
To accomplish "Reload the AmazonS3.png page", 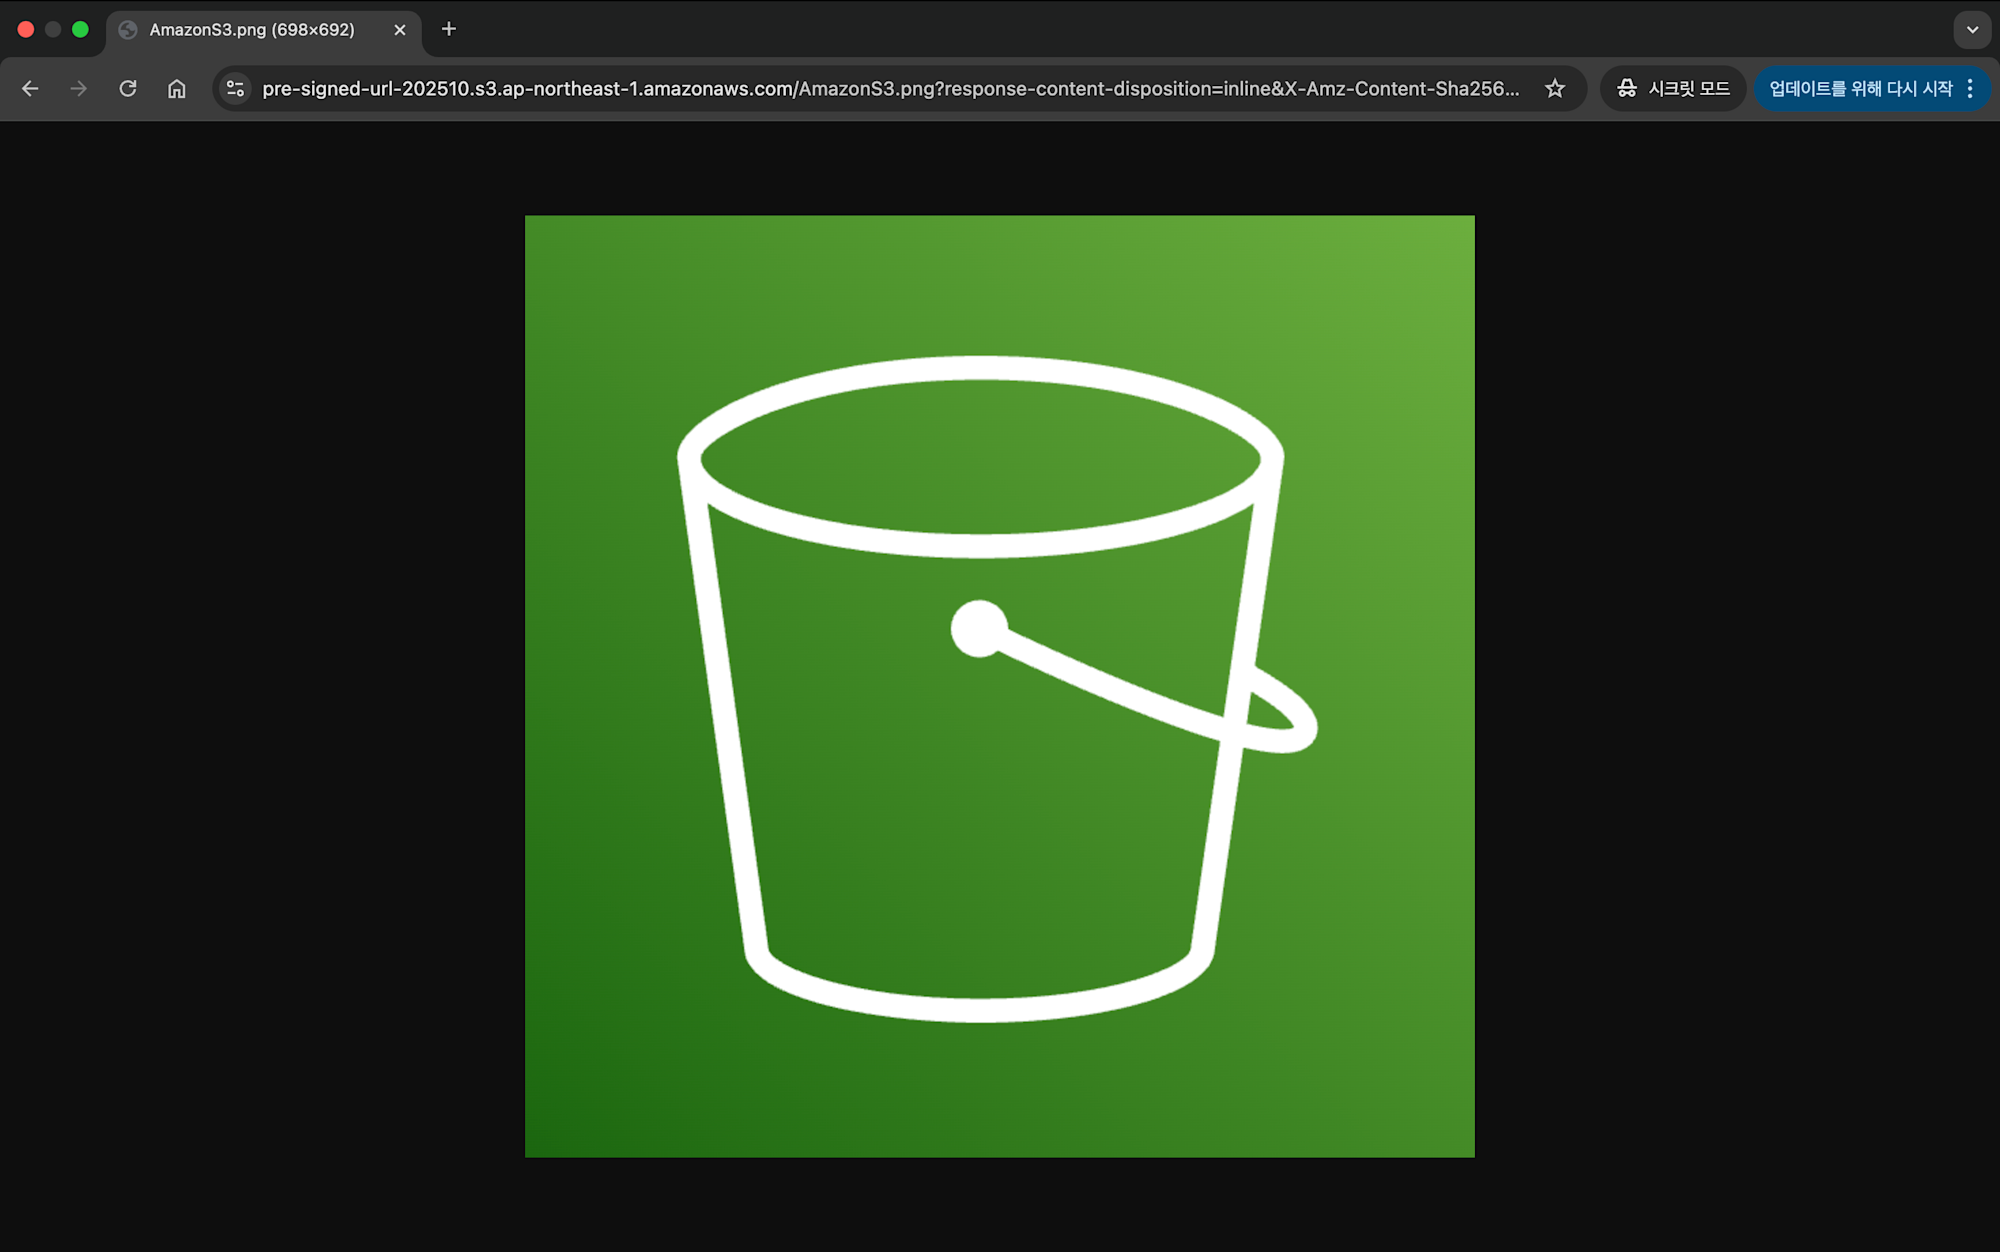I will coord(128,89).
